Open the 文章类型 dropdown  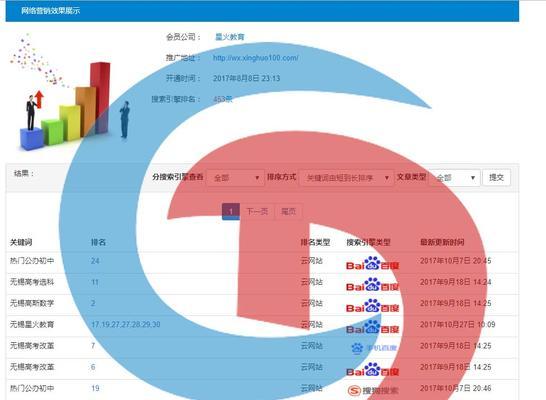click(454, 178)
